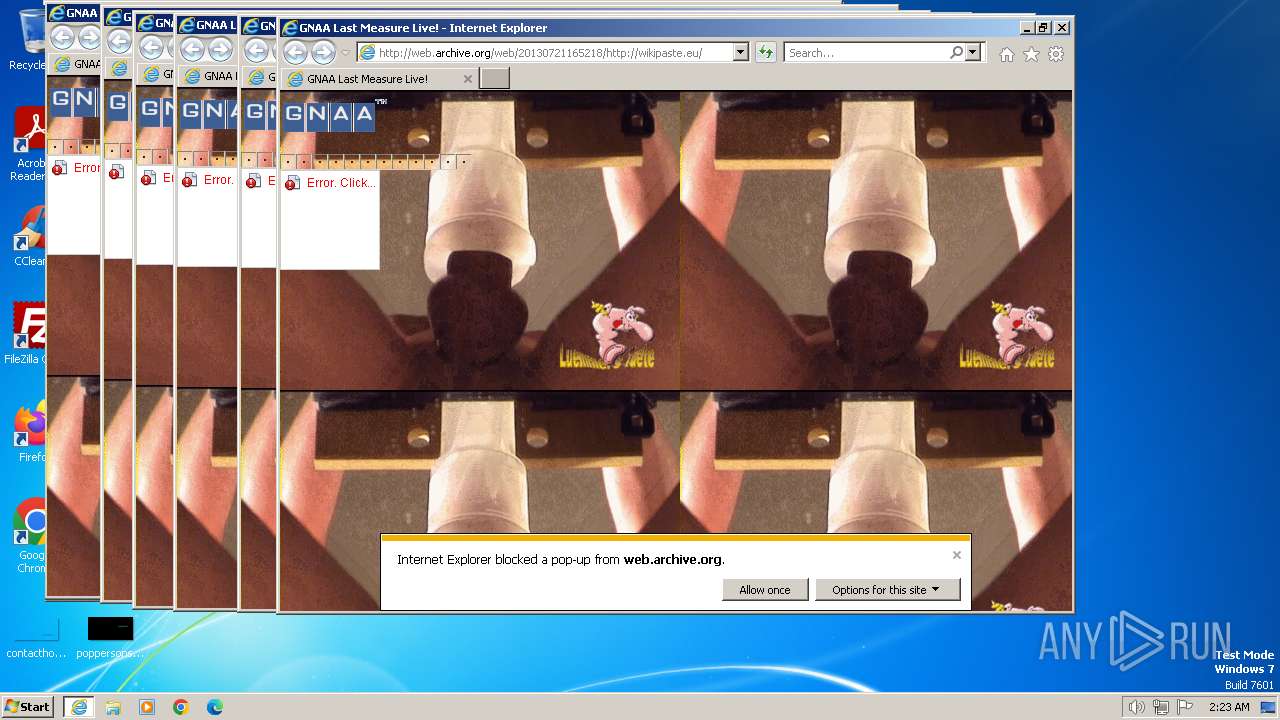The image size is (1280, 720).
Task: Minimize the front Internet Explorer window
Action: pyautogui.click(x=1027, y=28)
